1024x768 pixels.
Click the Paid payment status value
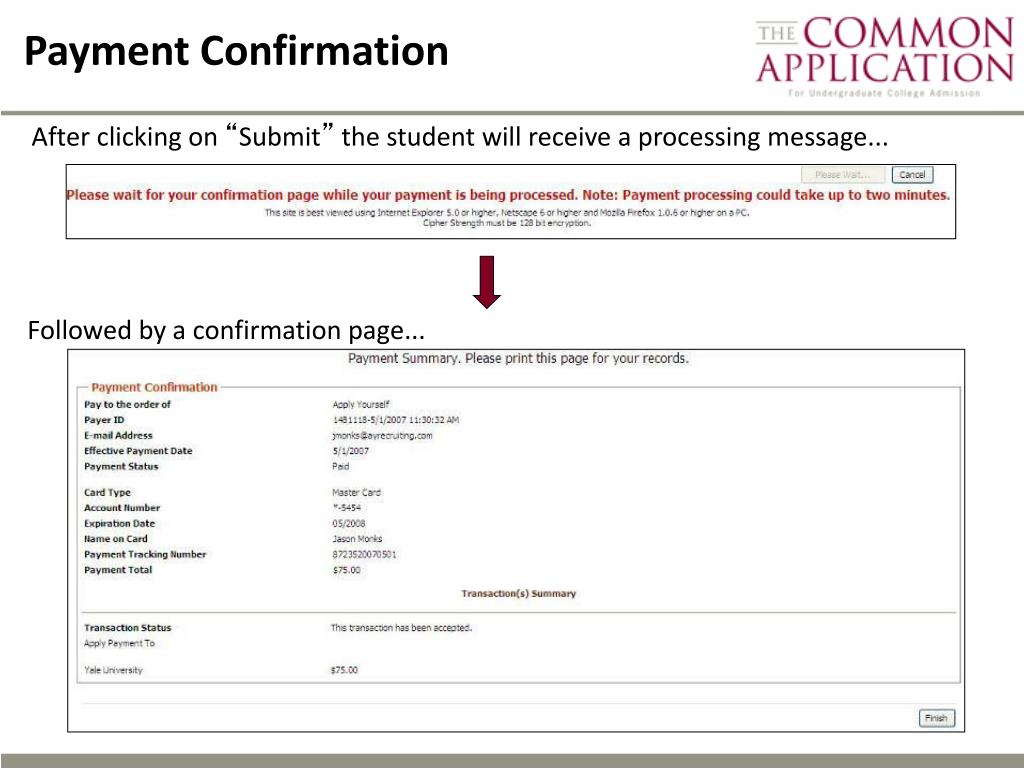[x=340, y=466]
